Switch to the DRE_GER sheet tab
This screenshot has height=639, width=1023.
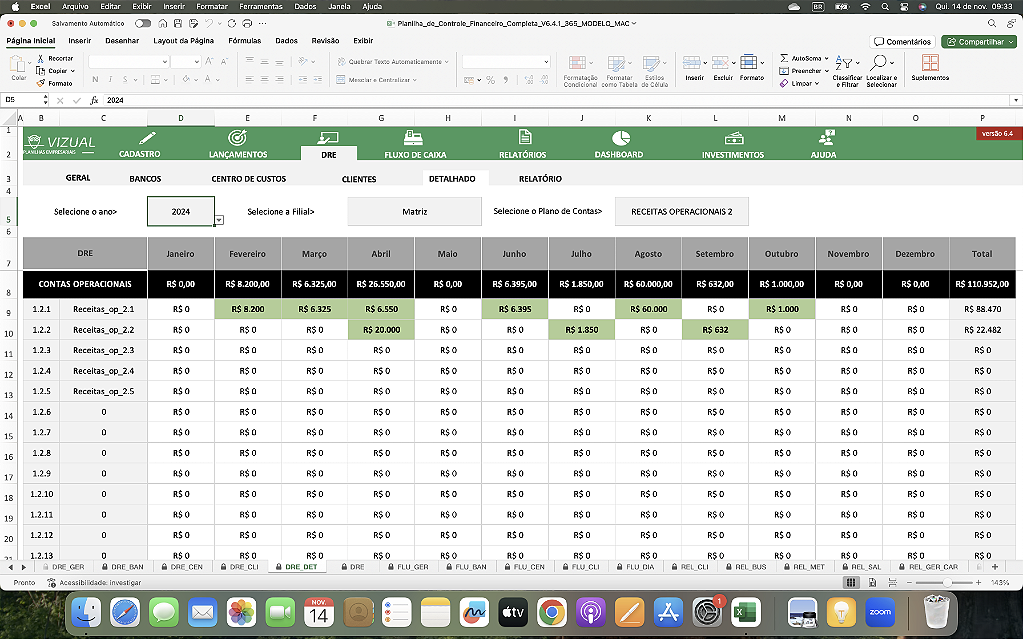pos(68,567)
